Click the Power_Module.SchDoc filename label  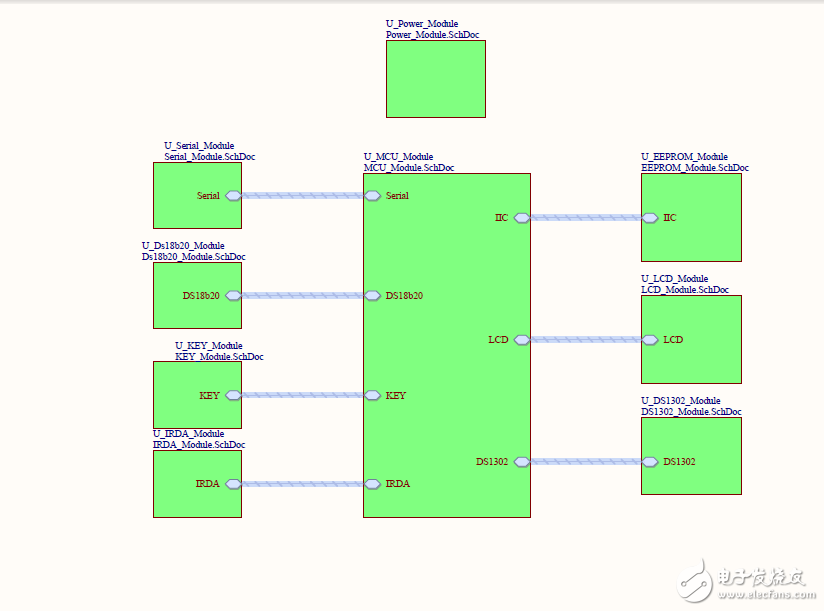point(432,35)
